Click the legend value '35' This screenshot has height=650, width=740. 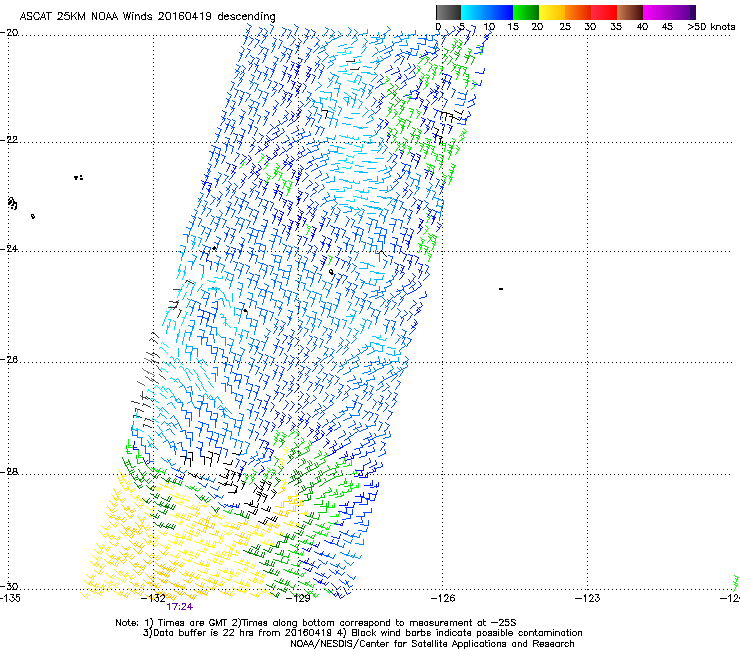point(616,27)
